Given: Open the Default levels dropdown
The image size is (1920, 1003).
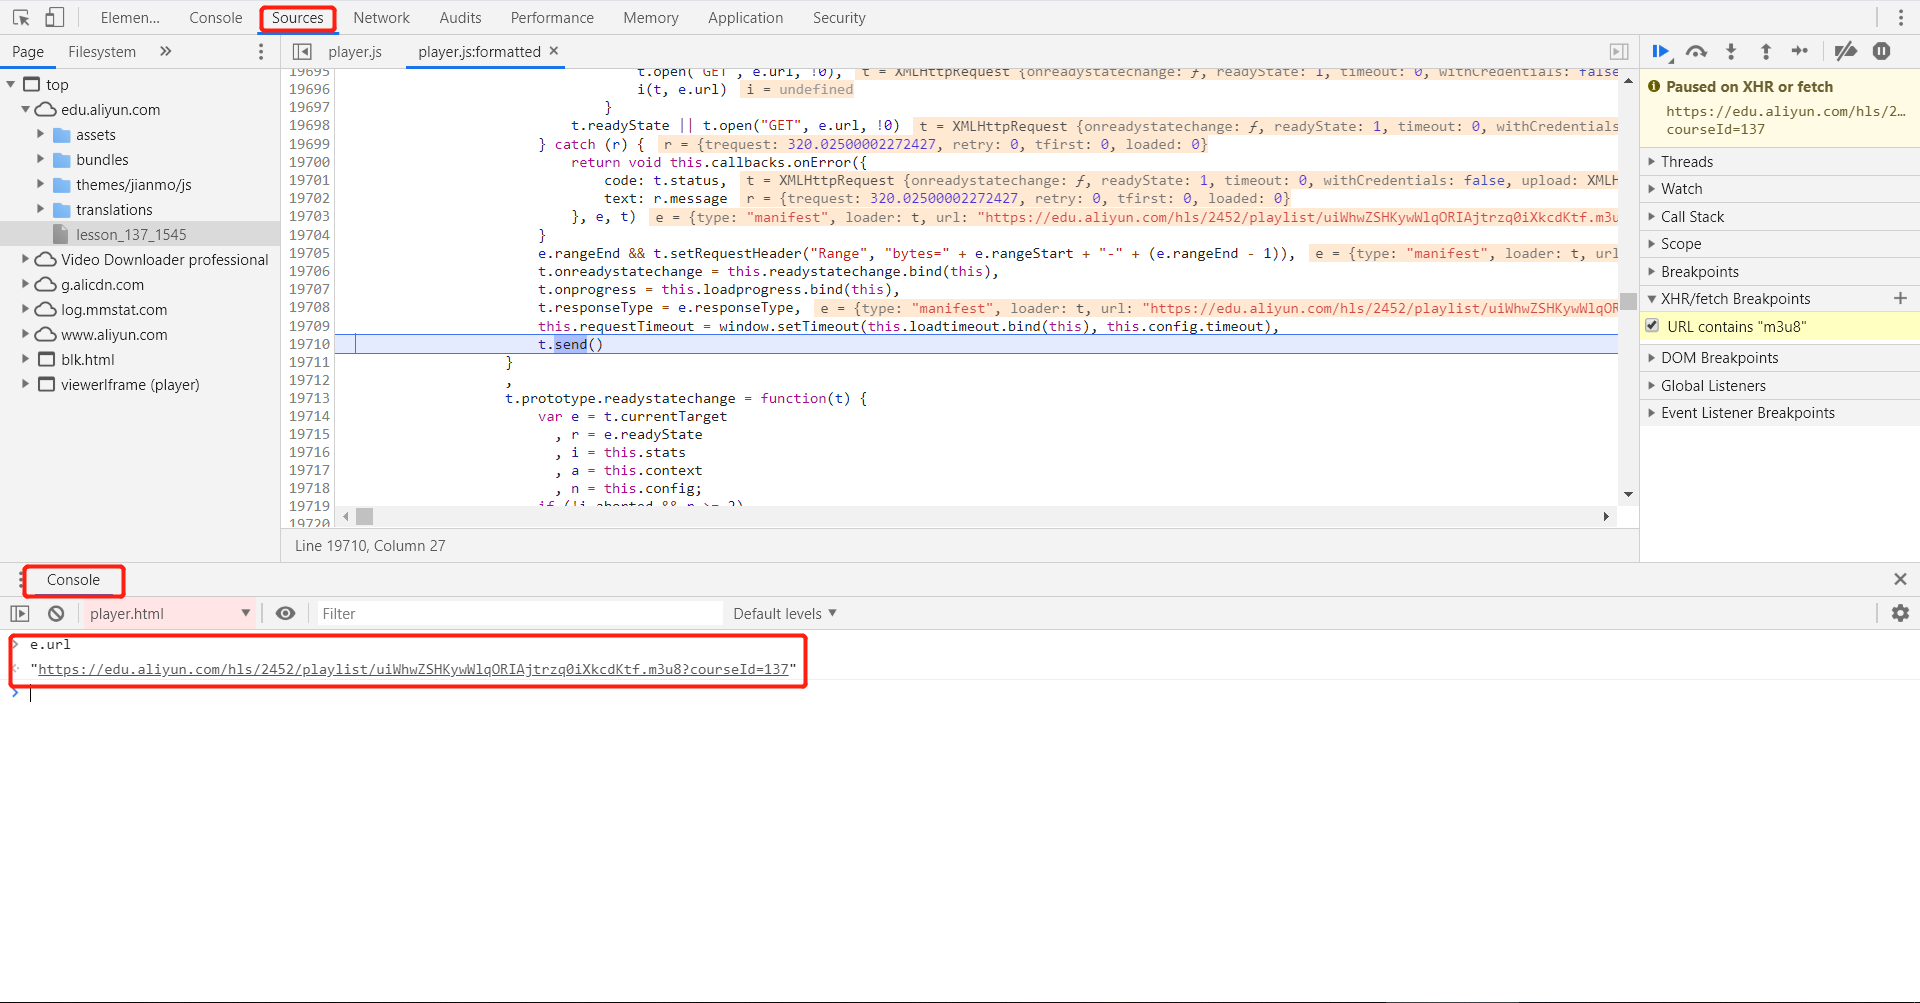Looking at the screenshot, I should pos(784,613).
